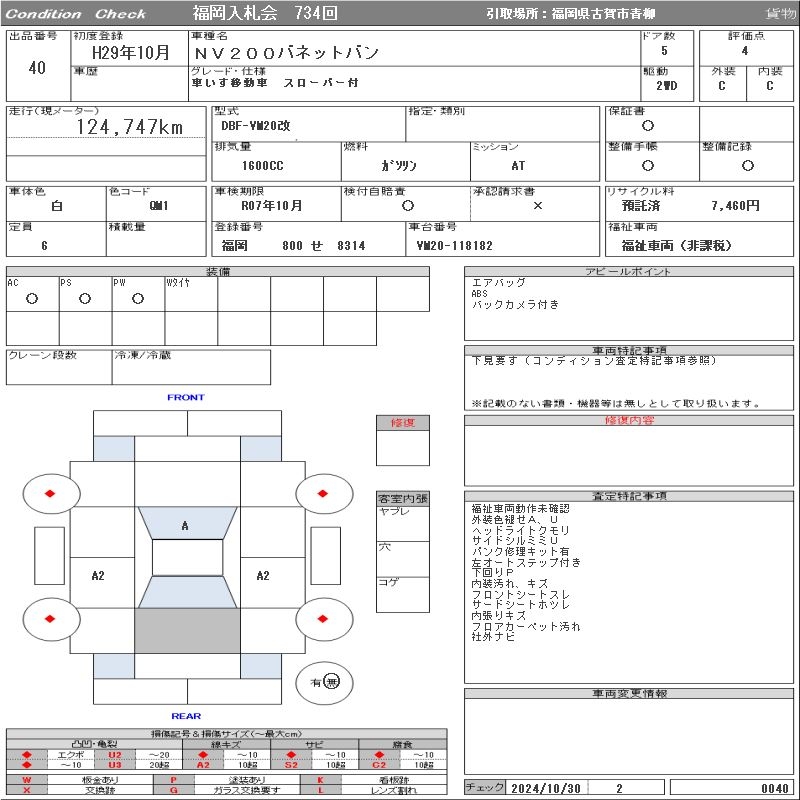Click the inspection expiry R07年10月
Screen dimensions: 800x800
pos(271,206)
